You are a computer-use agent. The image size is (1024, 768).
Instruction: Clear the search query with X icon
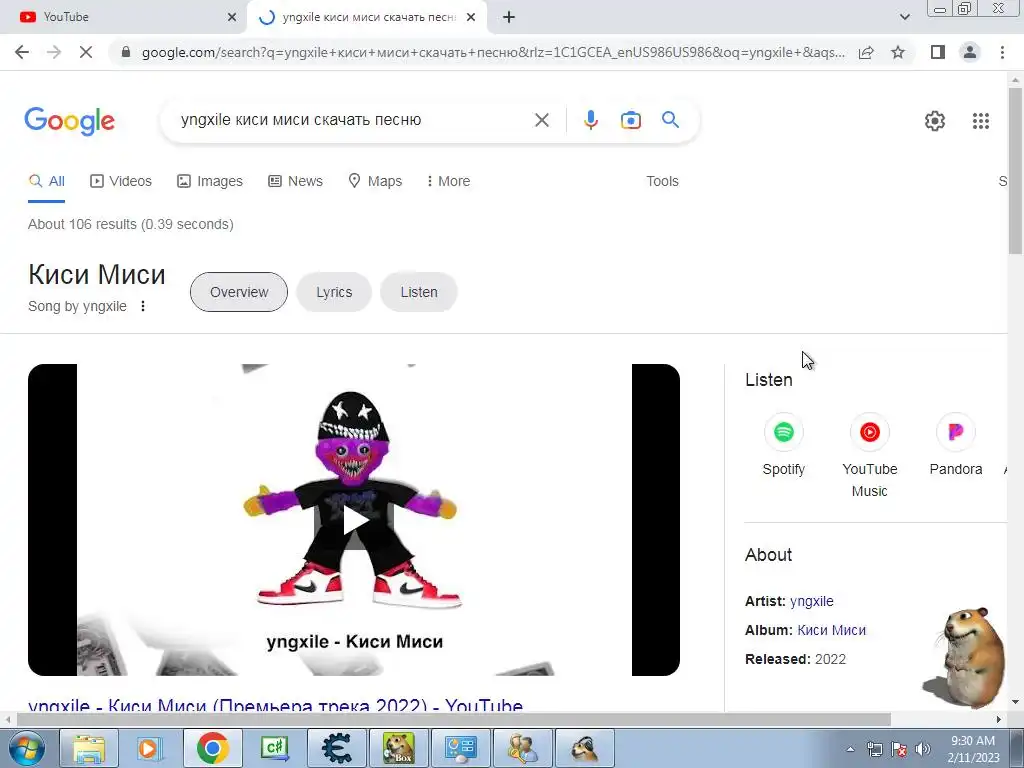point(541,120)
